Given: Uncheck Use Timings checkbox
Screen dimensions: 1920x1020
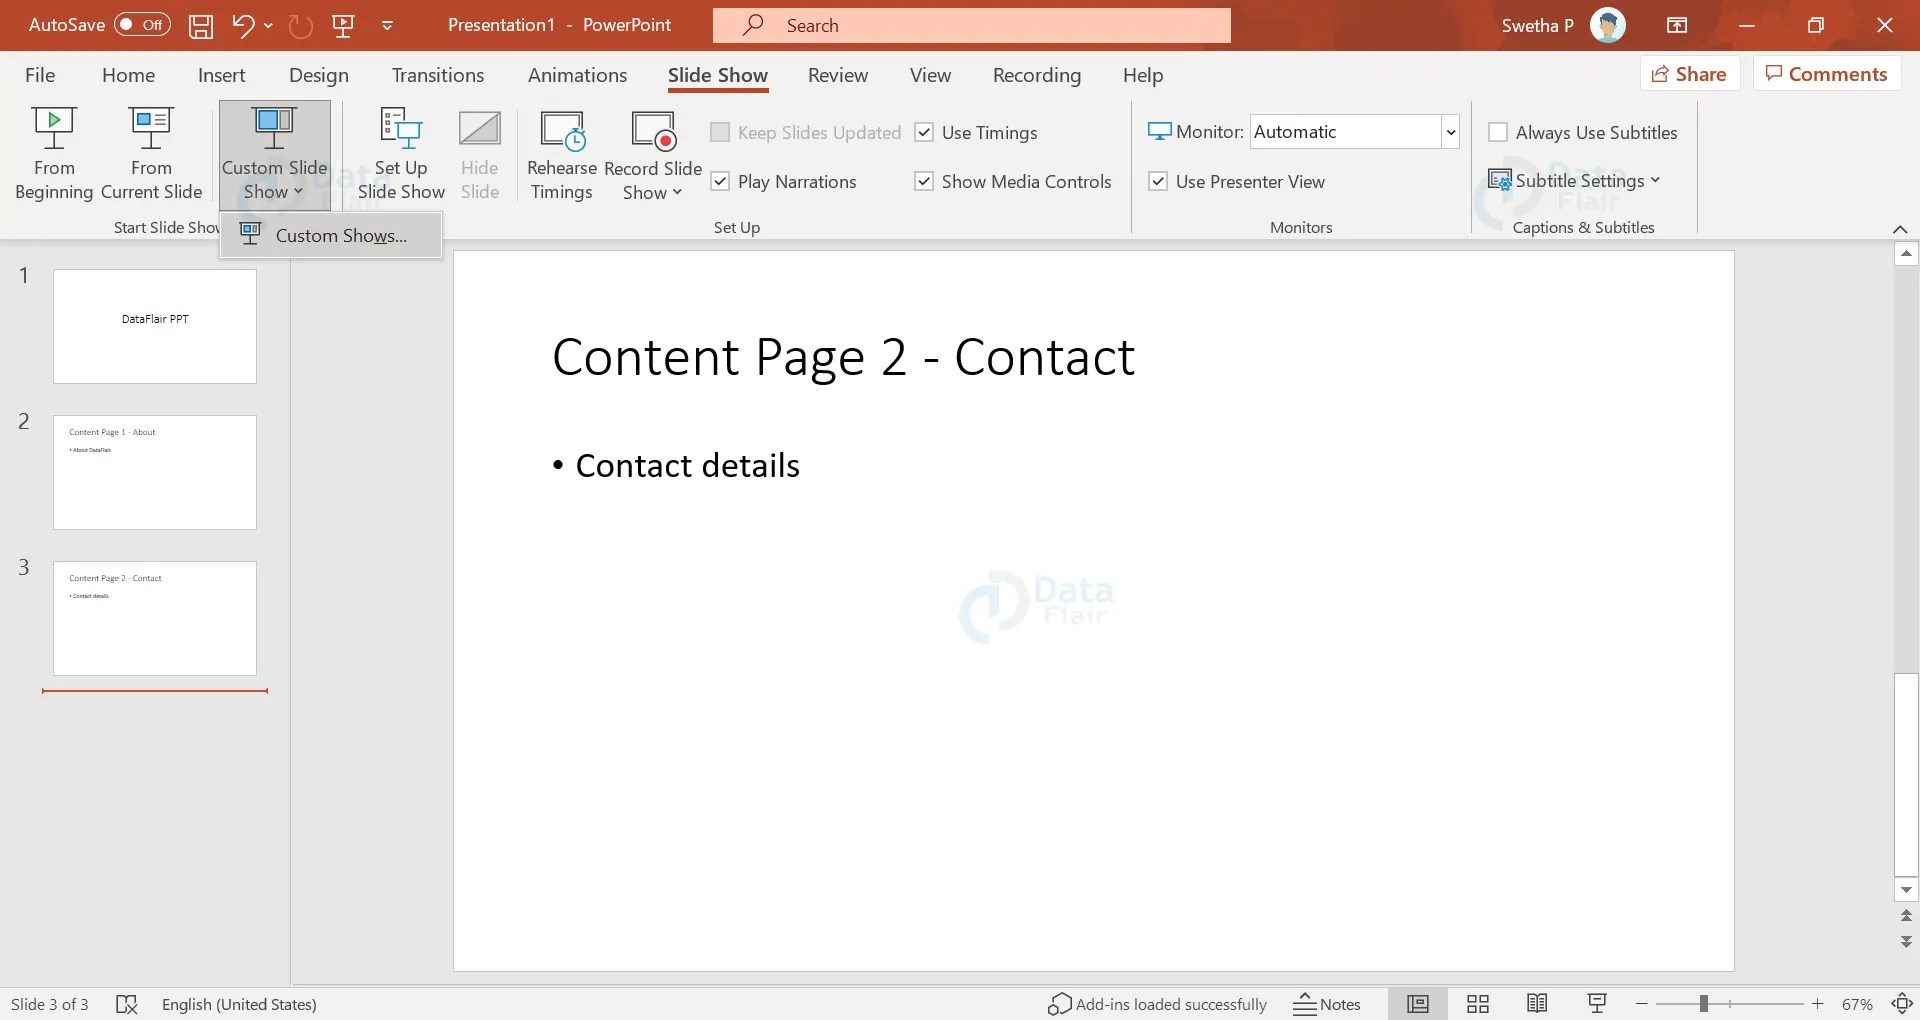Looking at the screenshot, I should click(x=924, y=132).
